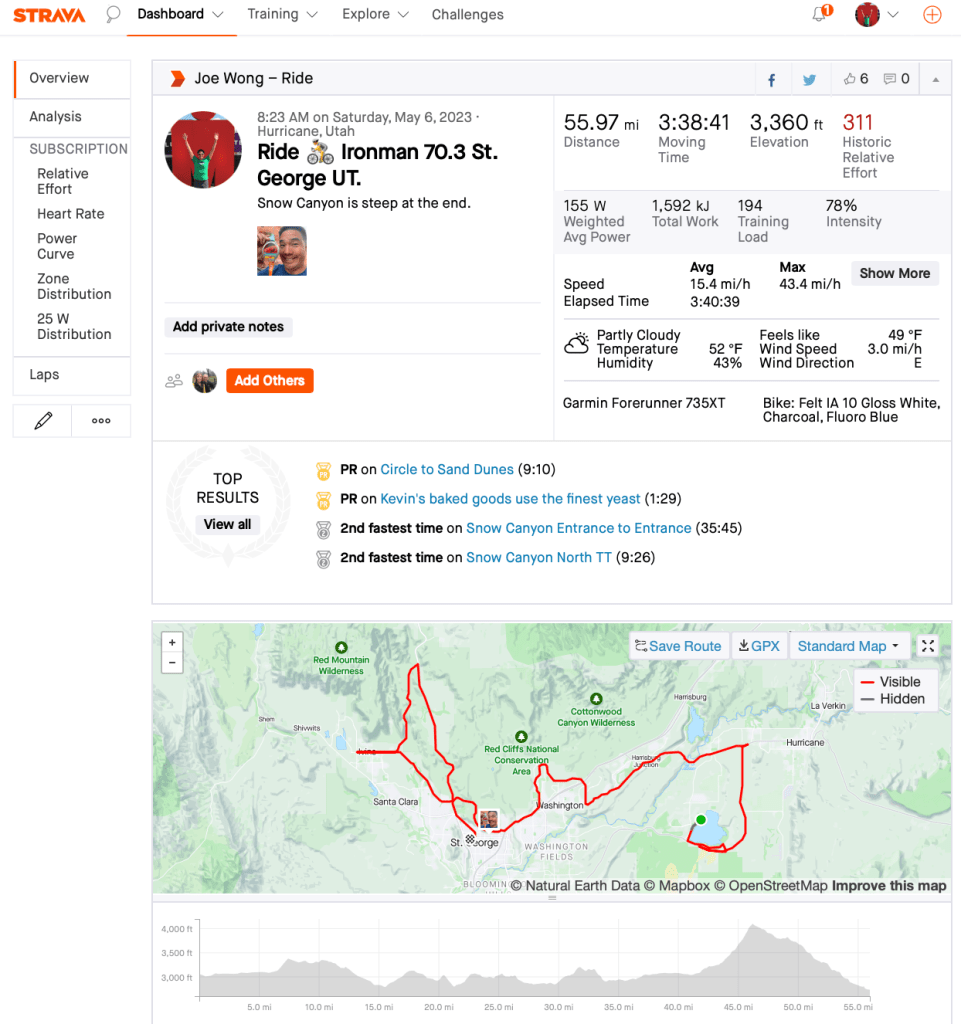This screenshot has height=1024, width=961.
Task: Share the ride on Facebook
Action: pos(772,80)
